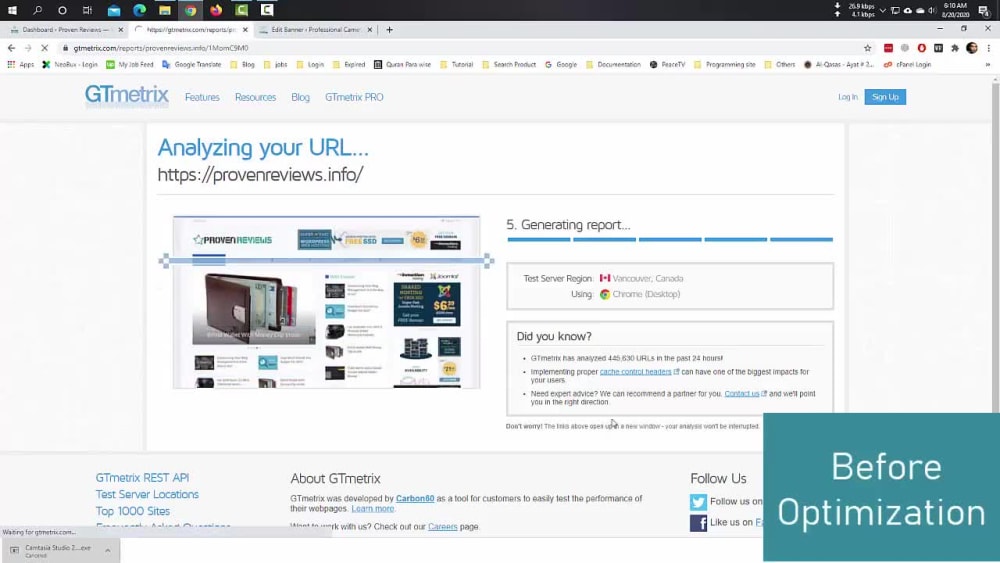The height and width of the screenshot is (563, 1000).
Task: Open the Others bookmarks folder
Action: (x=779, y=64)
